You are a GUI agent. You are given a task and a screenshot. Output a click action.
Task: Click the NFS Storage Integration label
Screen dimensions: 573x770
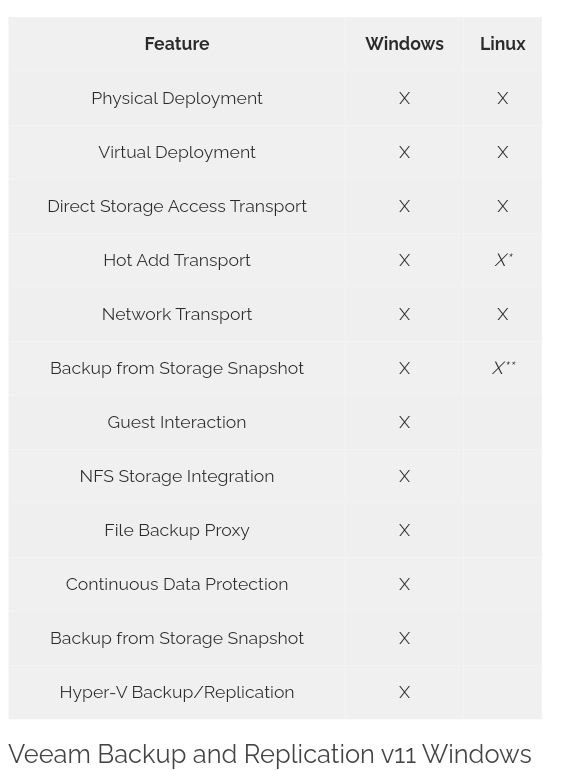(177, 476)
